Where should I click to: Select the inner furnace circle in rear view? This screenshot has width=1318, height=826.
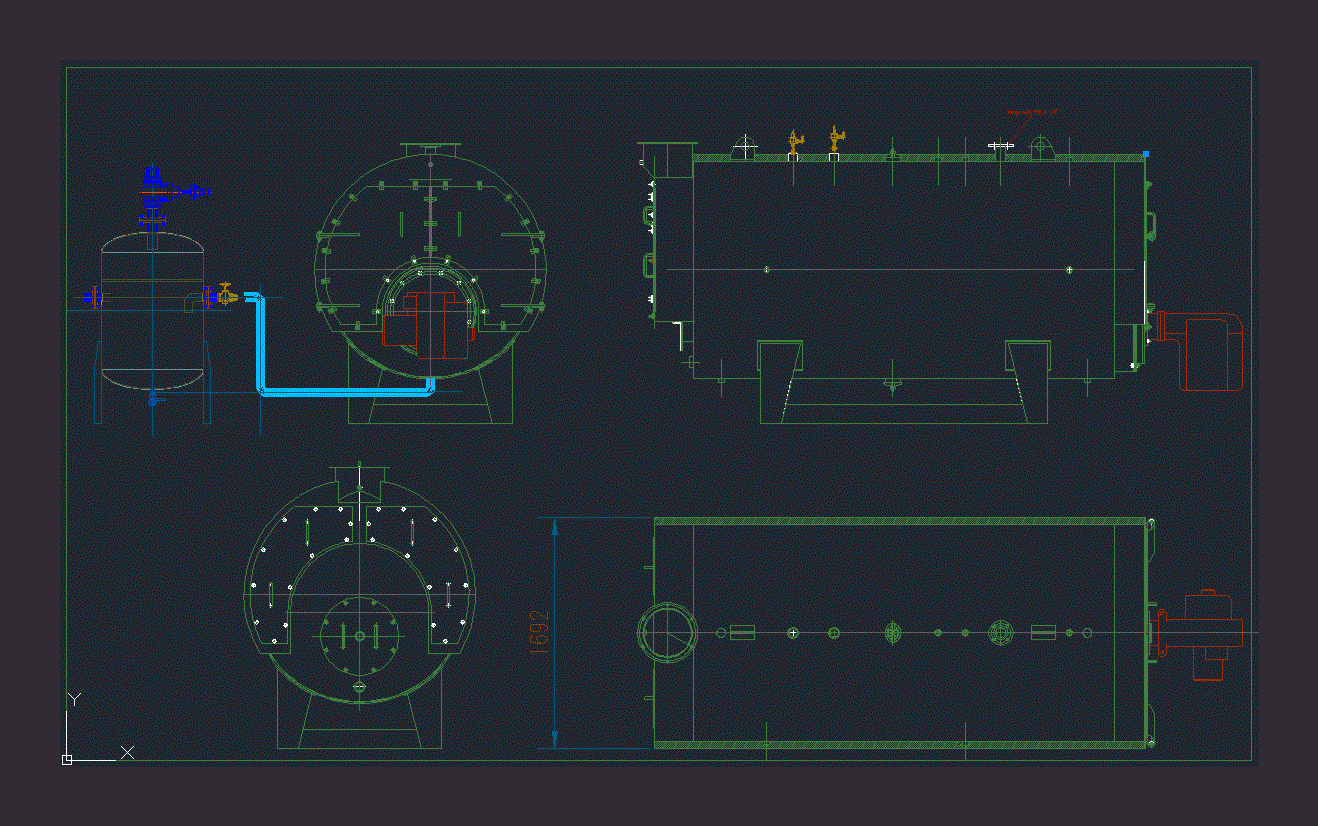[x=360, y=636]
